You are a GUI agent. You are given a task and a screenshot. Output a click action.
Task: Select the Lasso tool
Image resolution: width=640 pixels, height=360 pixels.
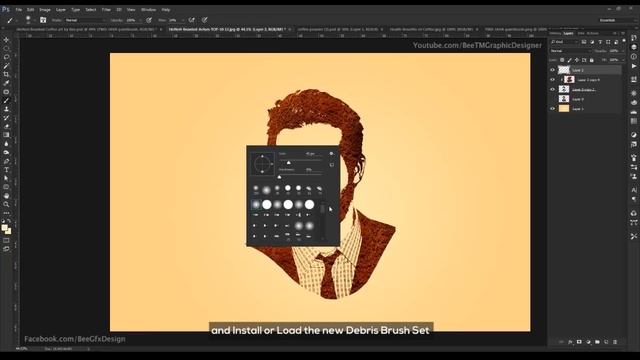[x=7, y=57]
